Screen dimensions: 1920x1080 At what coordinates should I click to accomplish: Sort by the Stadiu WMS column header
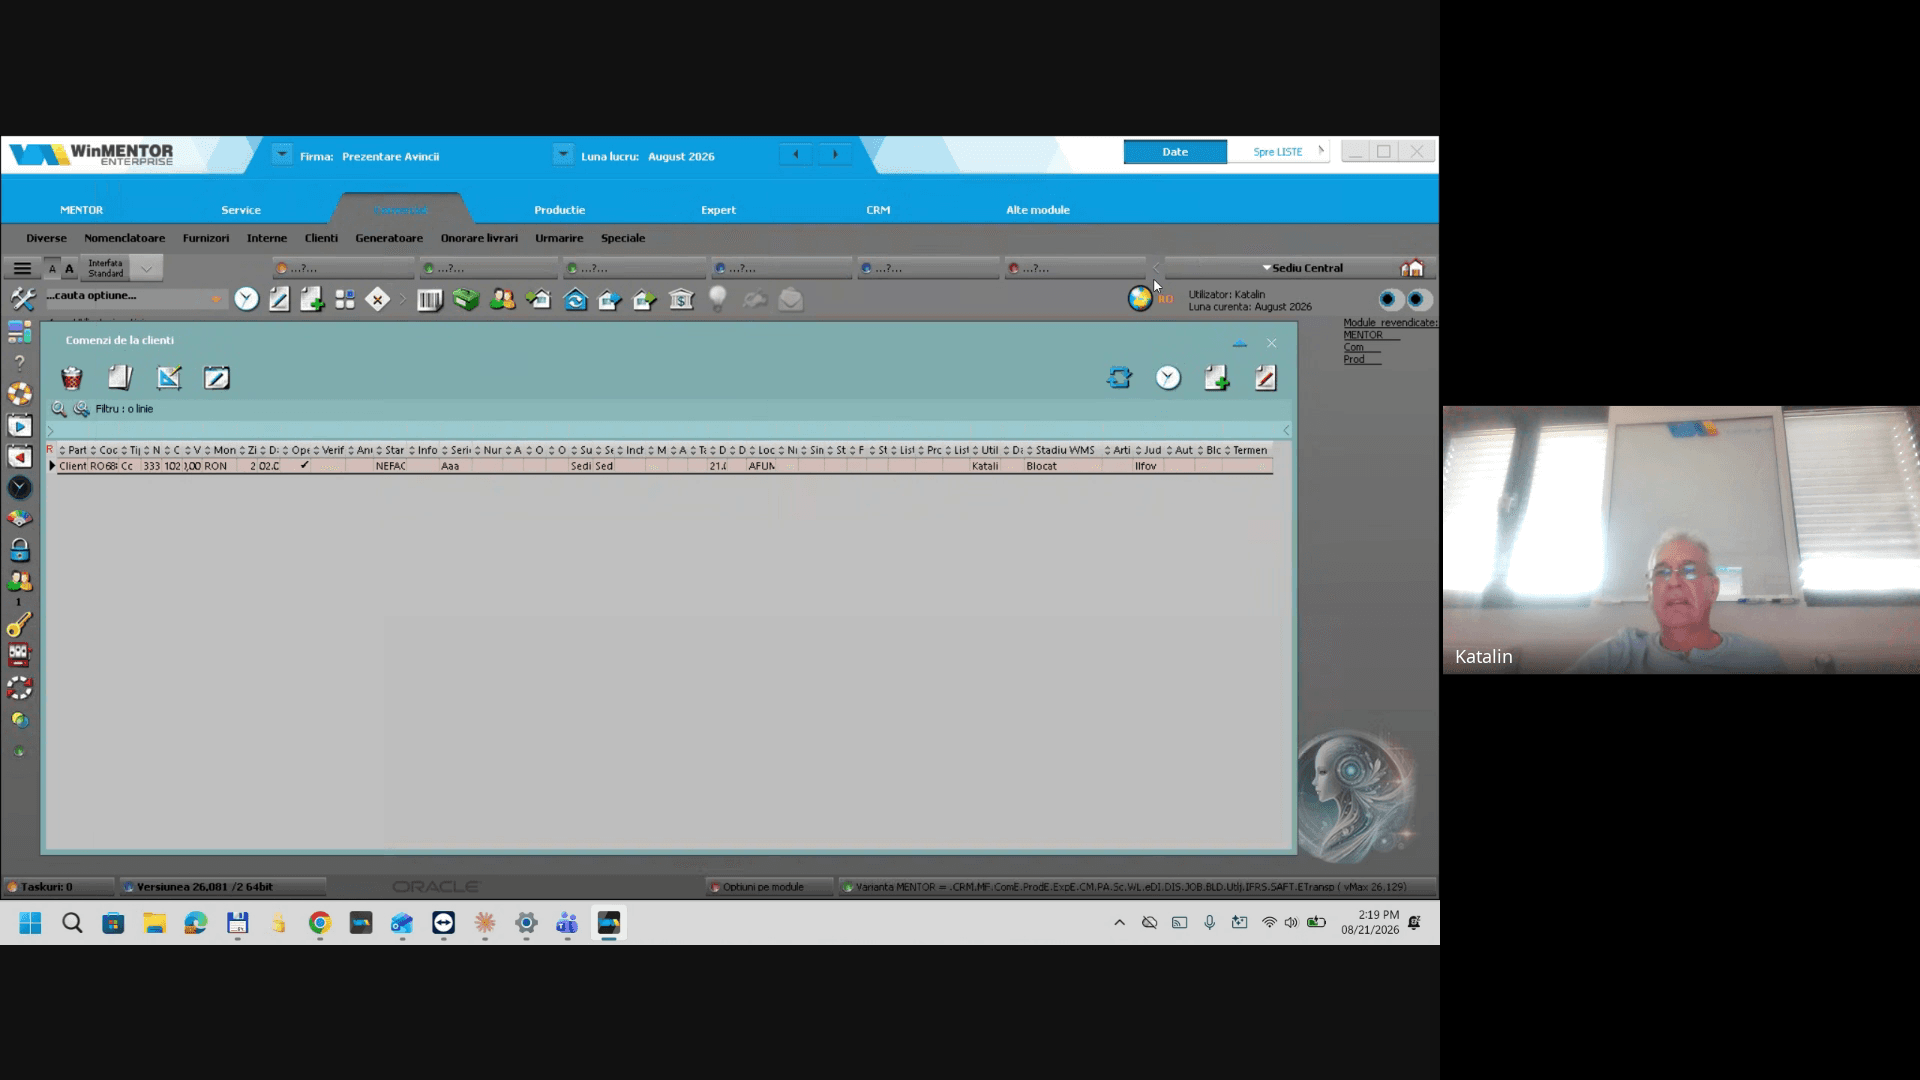coord(1064,450)
